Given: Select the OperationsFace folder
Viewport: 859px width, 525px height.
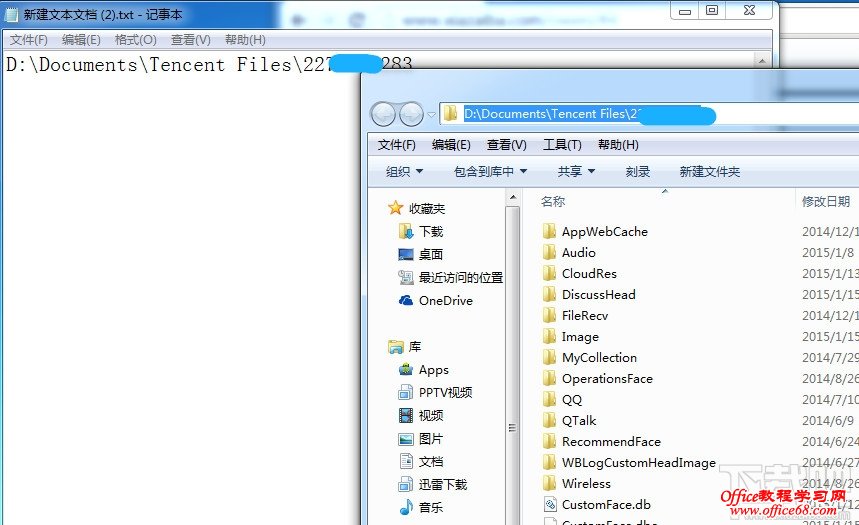Looking at the screenshot, I should pos(607,379).
